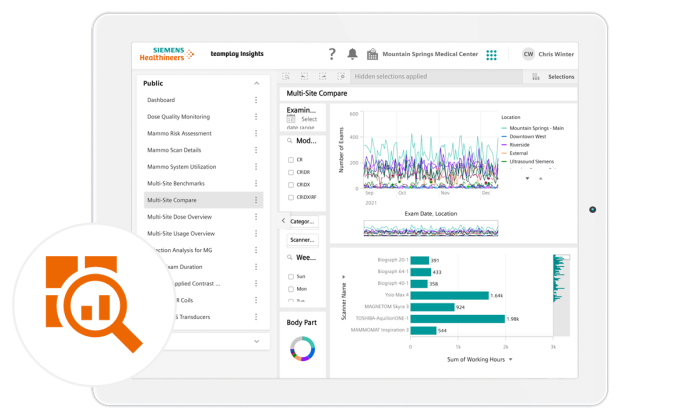Check the CR modality checkbox
Viewport: 700px width, 420px height.
click(291, 159)
